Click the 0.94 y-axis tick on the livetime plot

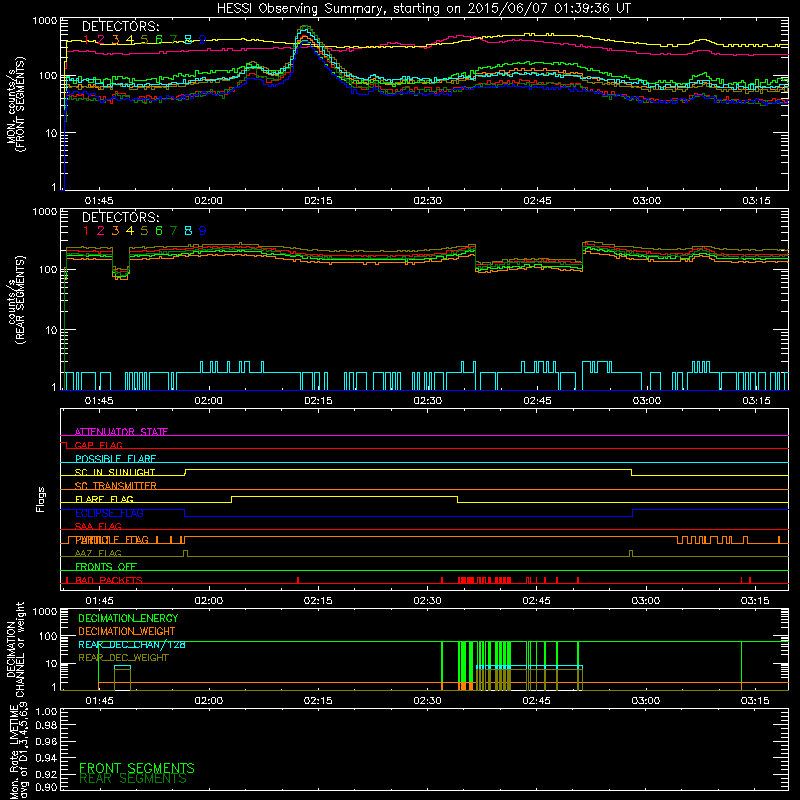[46, 758]
